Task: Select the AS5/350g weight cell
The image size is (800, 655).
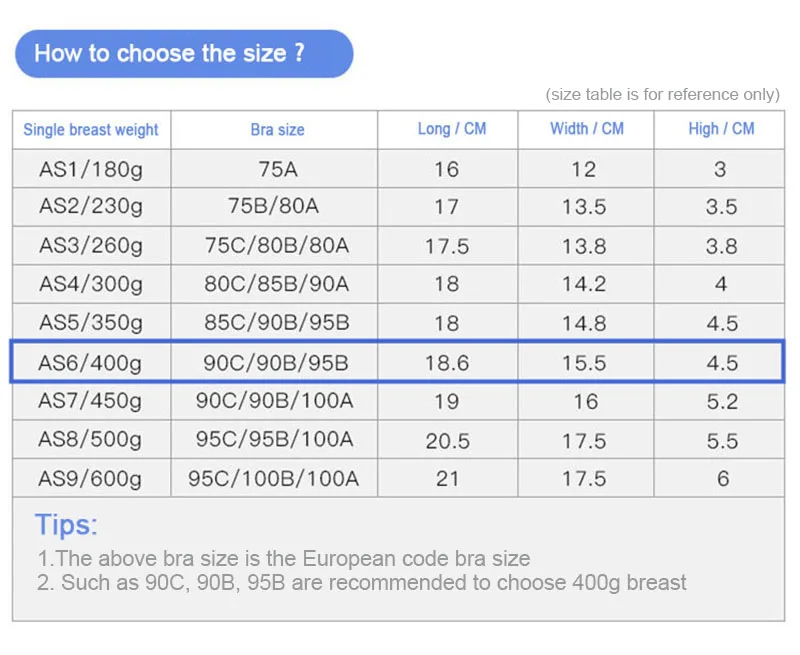Action: click(91, 322)
